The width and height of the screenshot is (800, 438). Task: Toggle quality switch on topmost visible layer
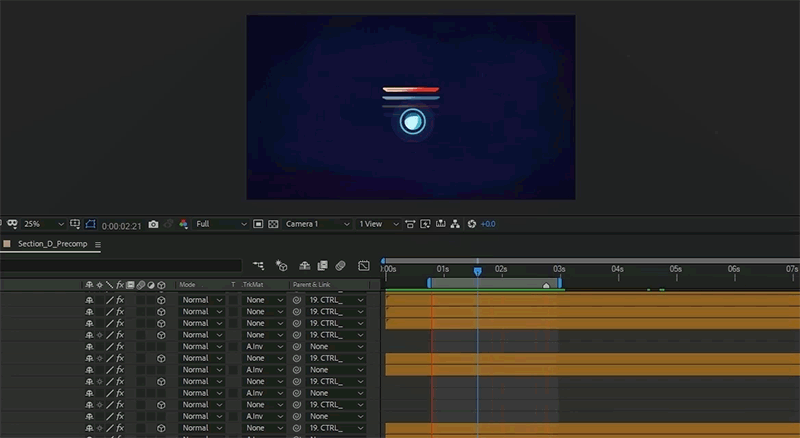pyautogui.click(x=110, y=300)
